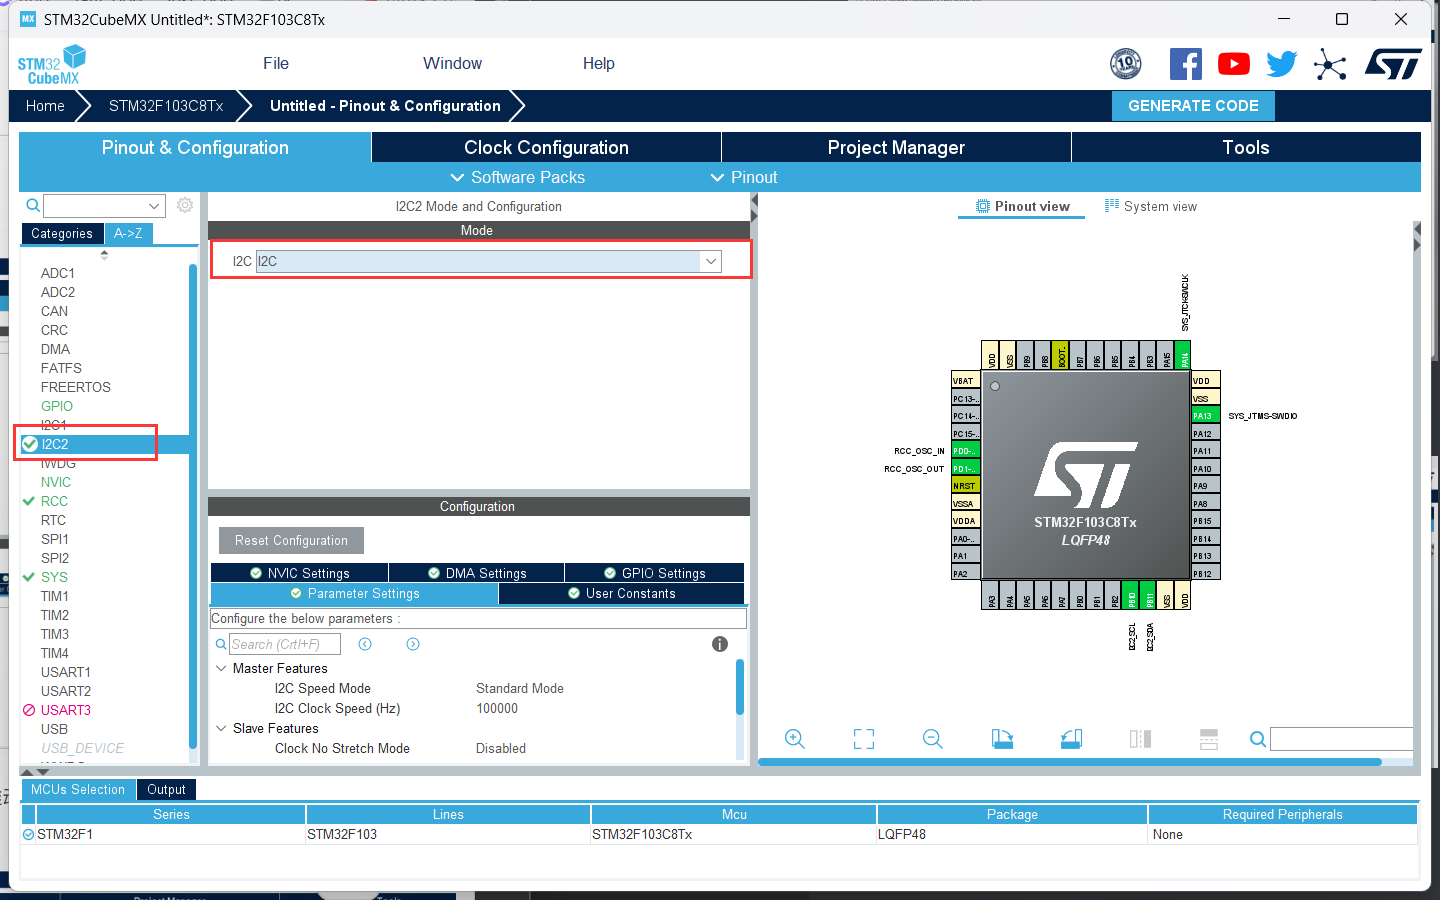Collapse the Slave Features group
Screen dimensions: 1440x900
click(x=221, y=728)
